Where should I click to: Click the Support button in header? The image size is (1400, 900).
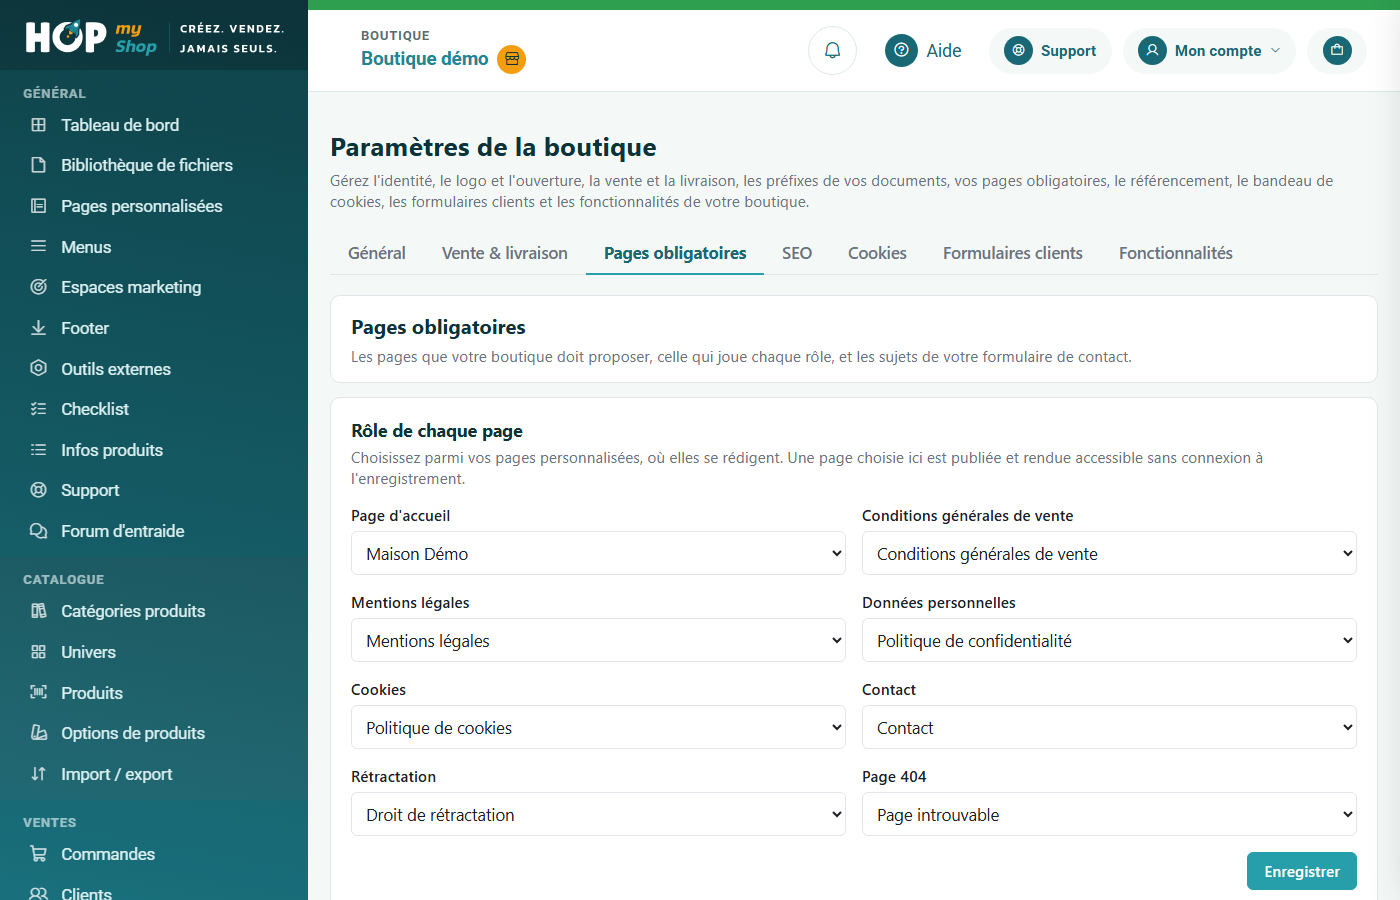pyautogui.click(x=1050, y=50)
